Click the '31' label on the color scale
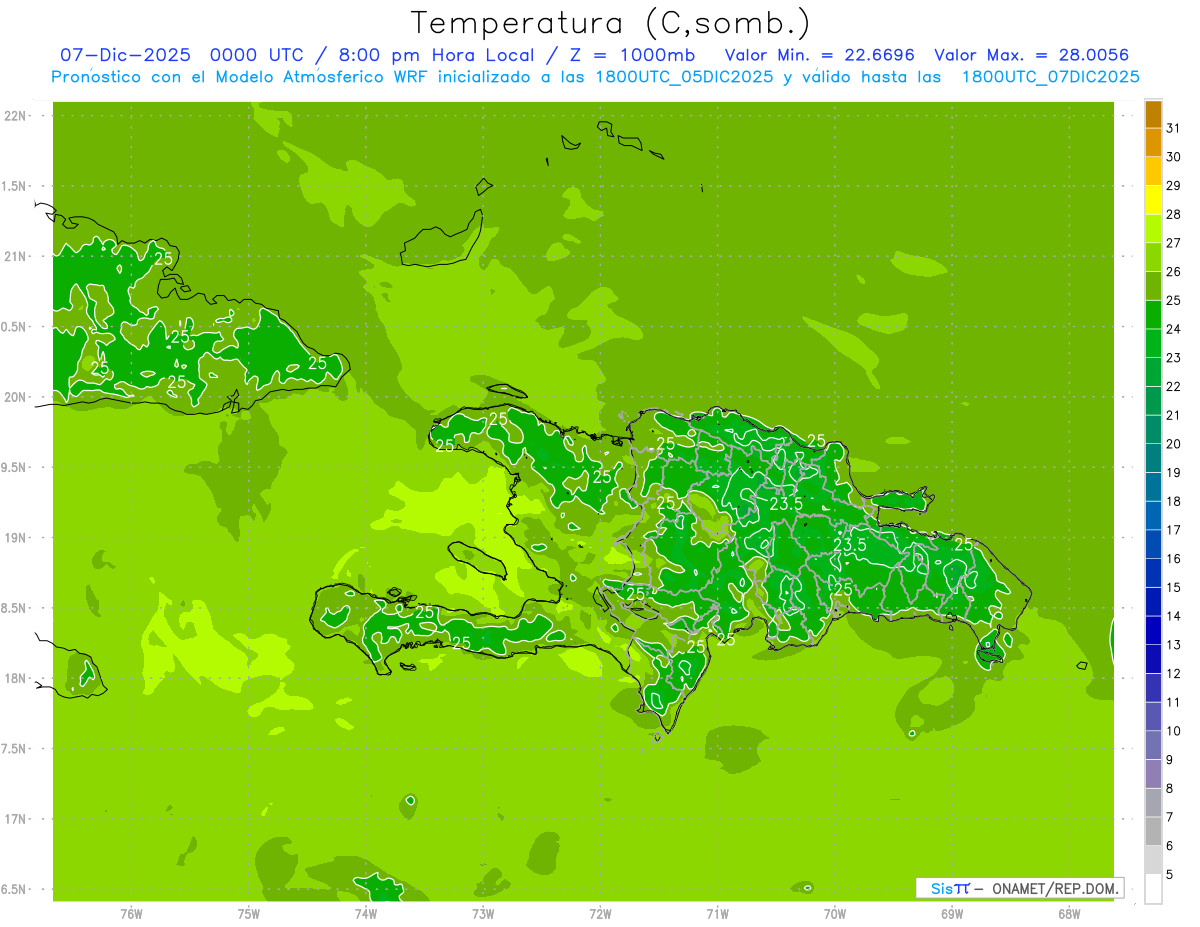Image resolution: width=1200 pixels, height=927 pixels. tap(1173, 128)
